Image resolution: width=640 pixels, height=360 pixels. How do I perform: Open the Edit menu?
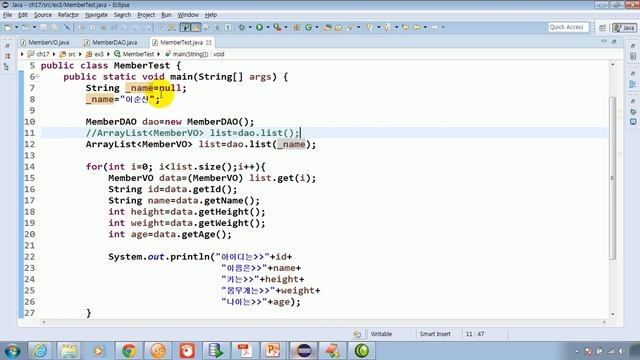click(23, 15)
